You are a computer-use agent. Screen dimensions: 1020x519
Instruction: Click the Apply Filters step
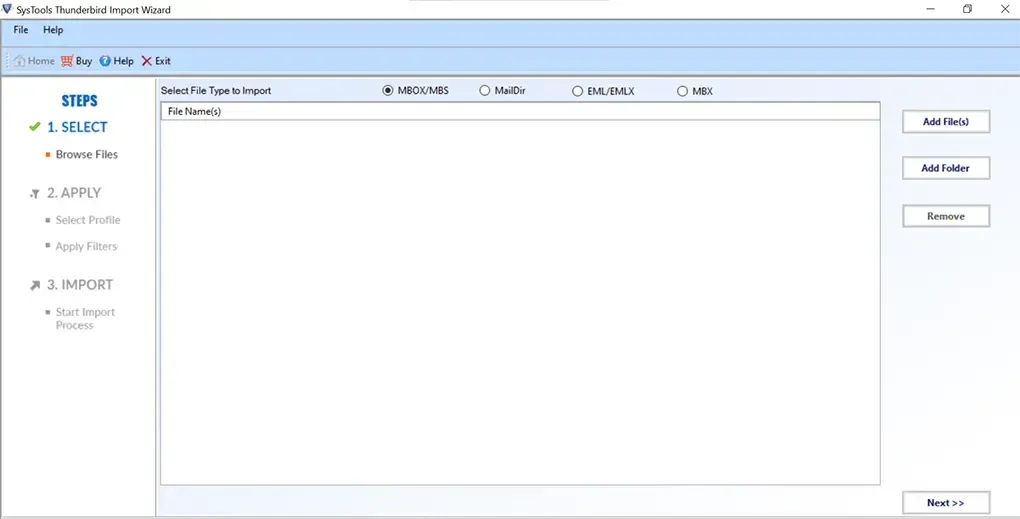pos(87,246)
